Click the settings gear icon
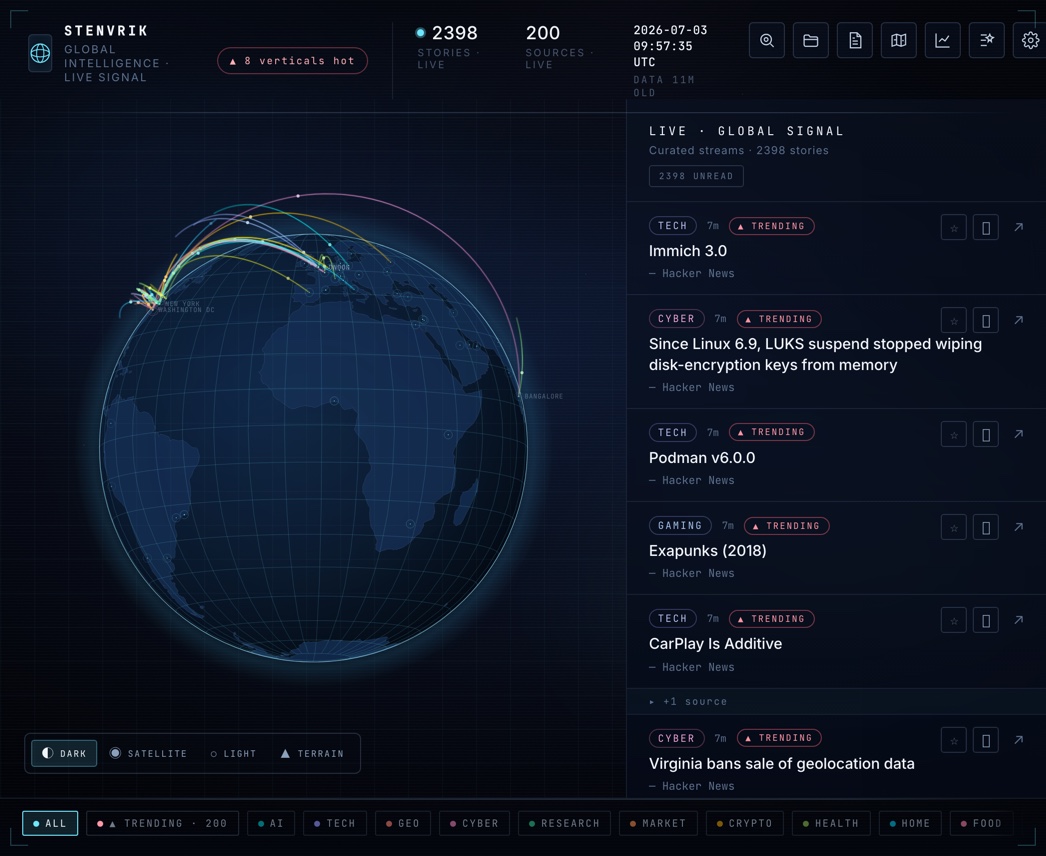 coord(1030,41)
